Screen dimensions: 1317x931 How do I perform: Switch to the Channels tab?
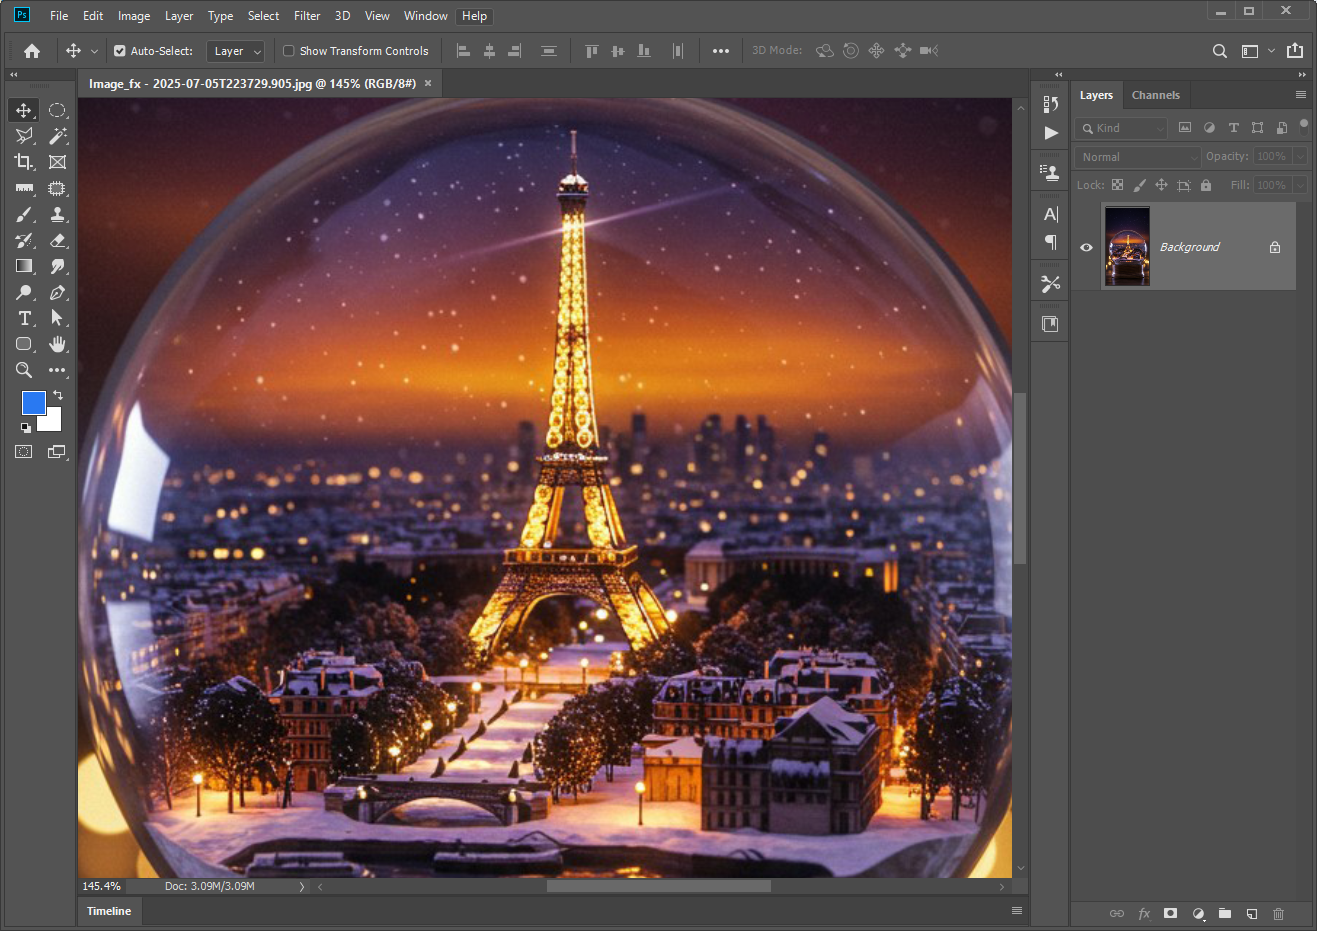click(1155, 95)
